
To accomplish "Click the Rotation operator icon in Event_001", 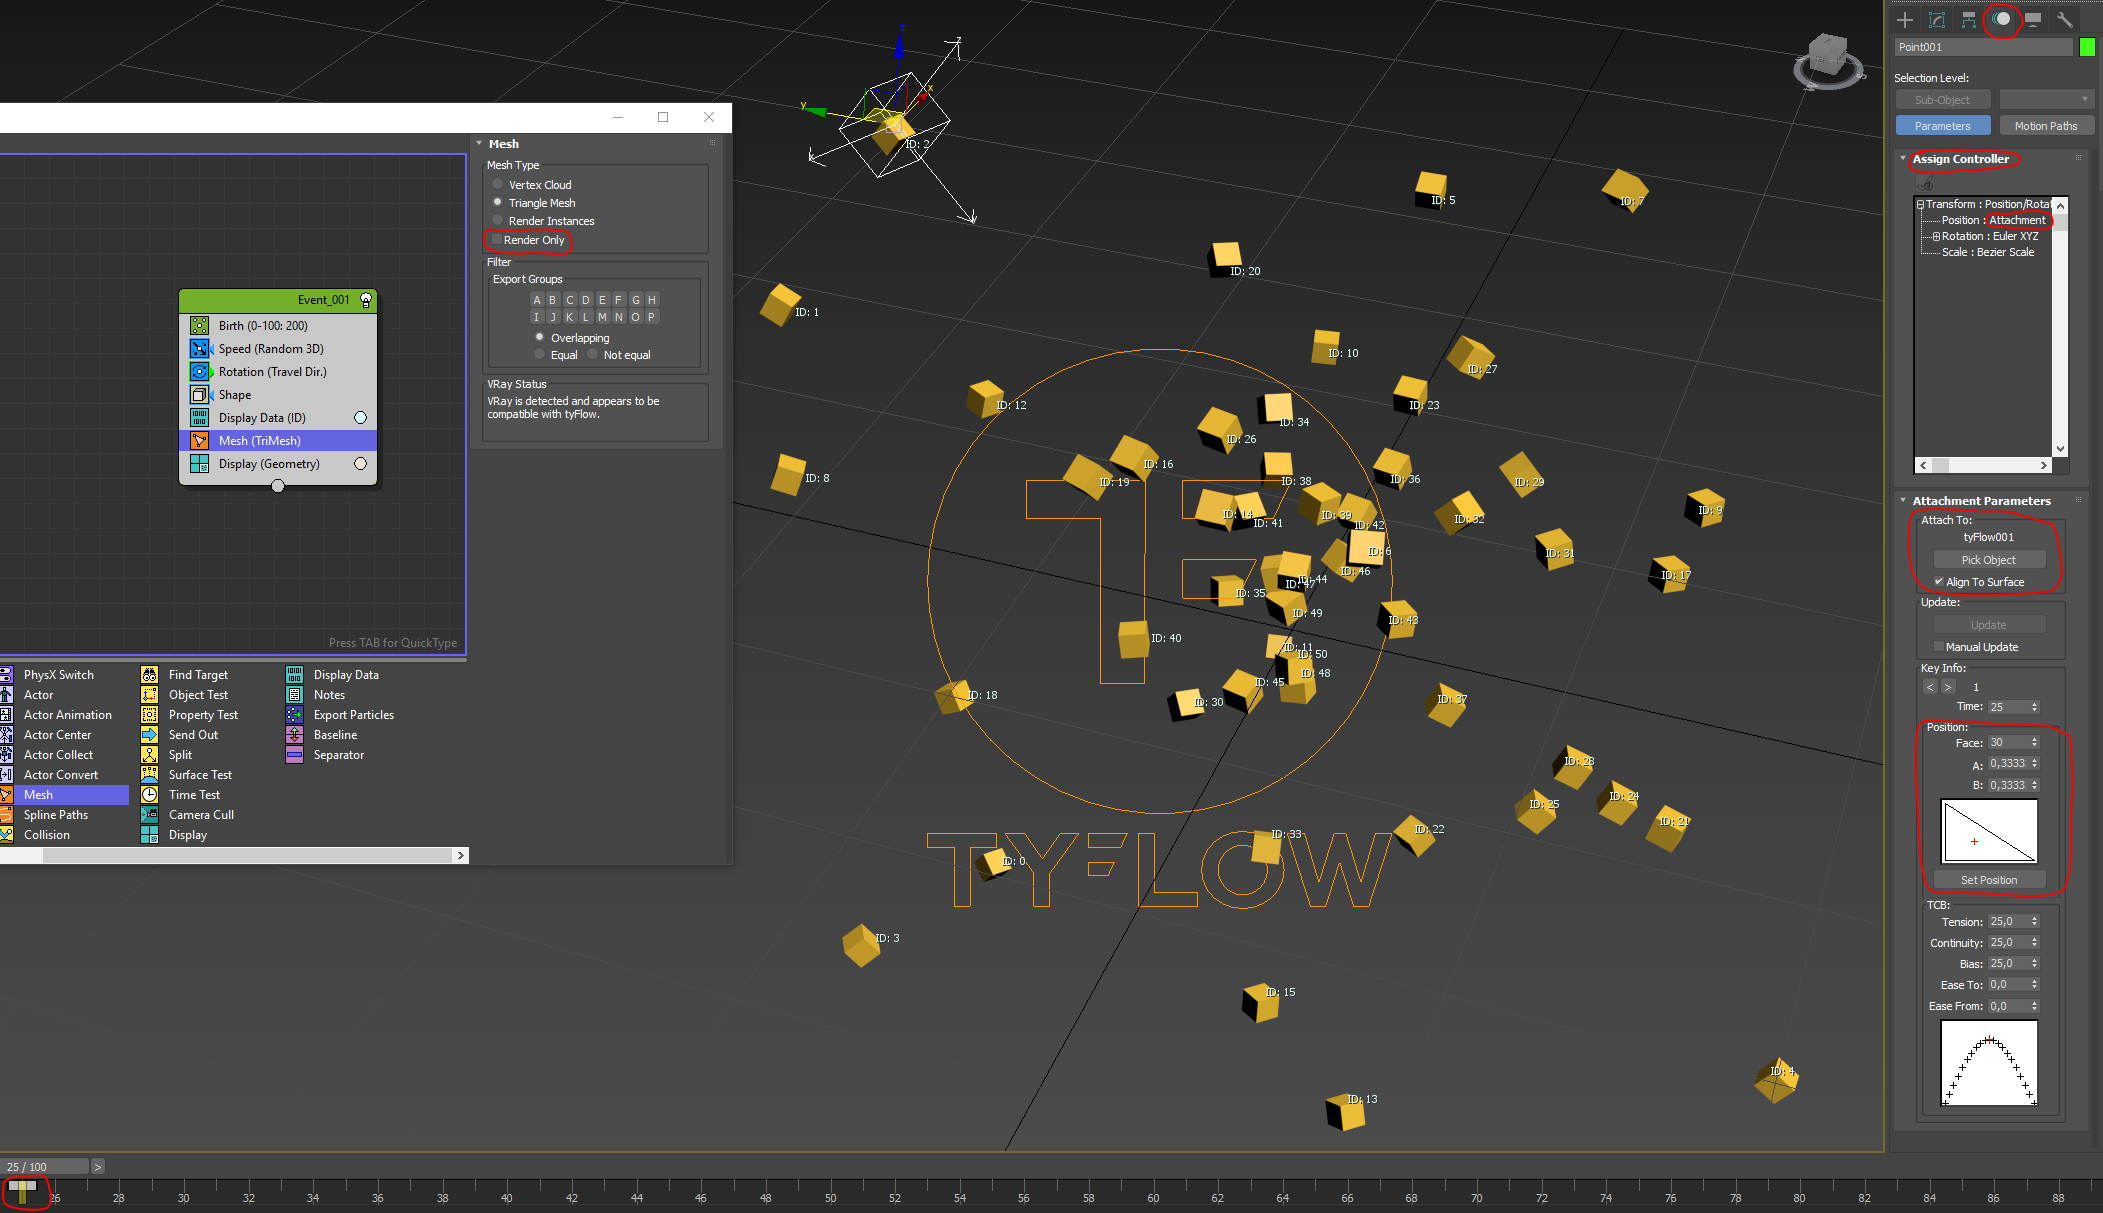I will pos(200,372).
